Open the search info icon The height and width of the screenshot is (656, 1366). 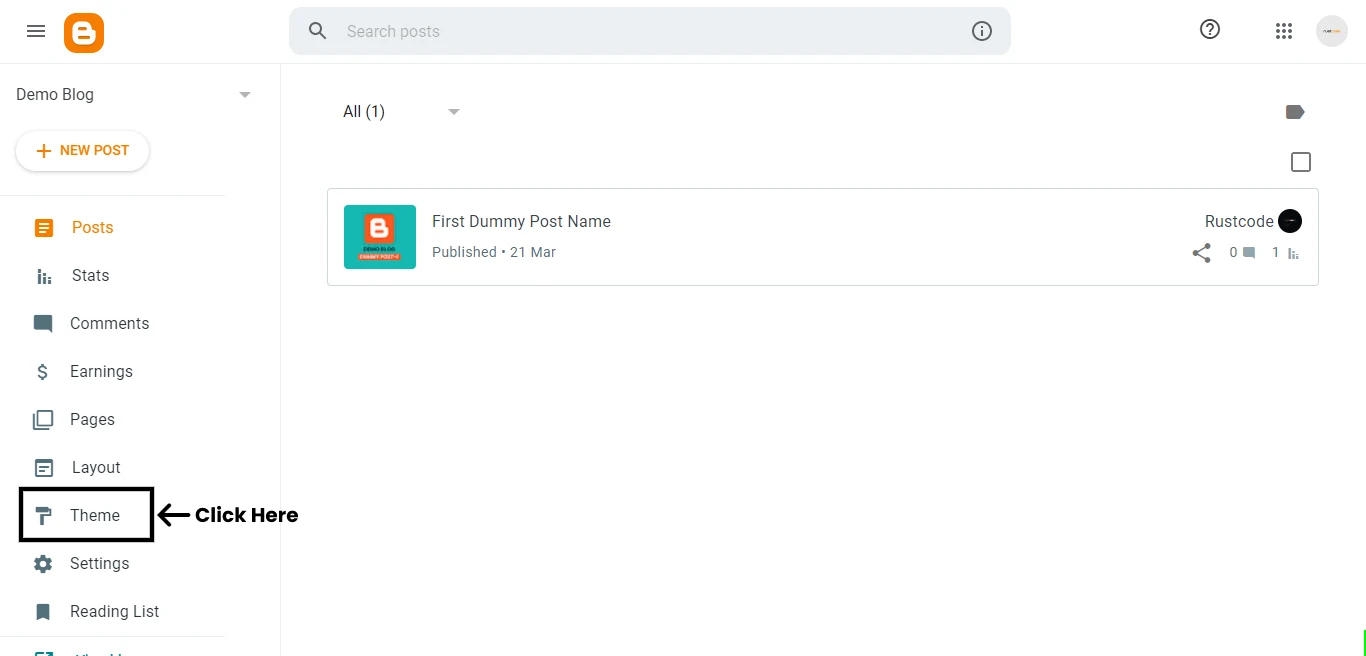(981, 31)
